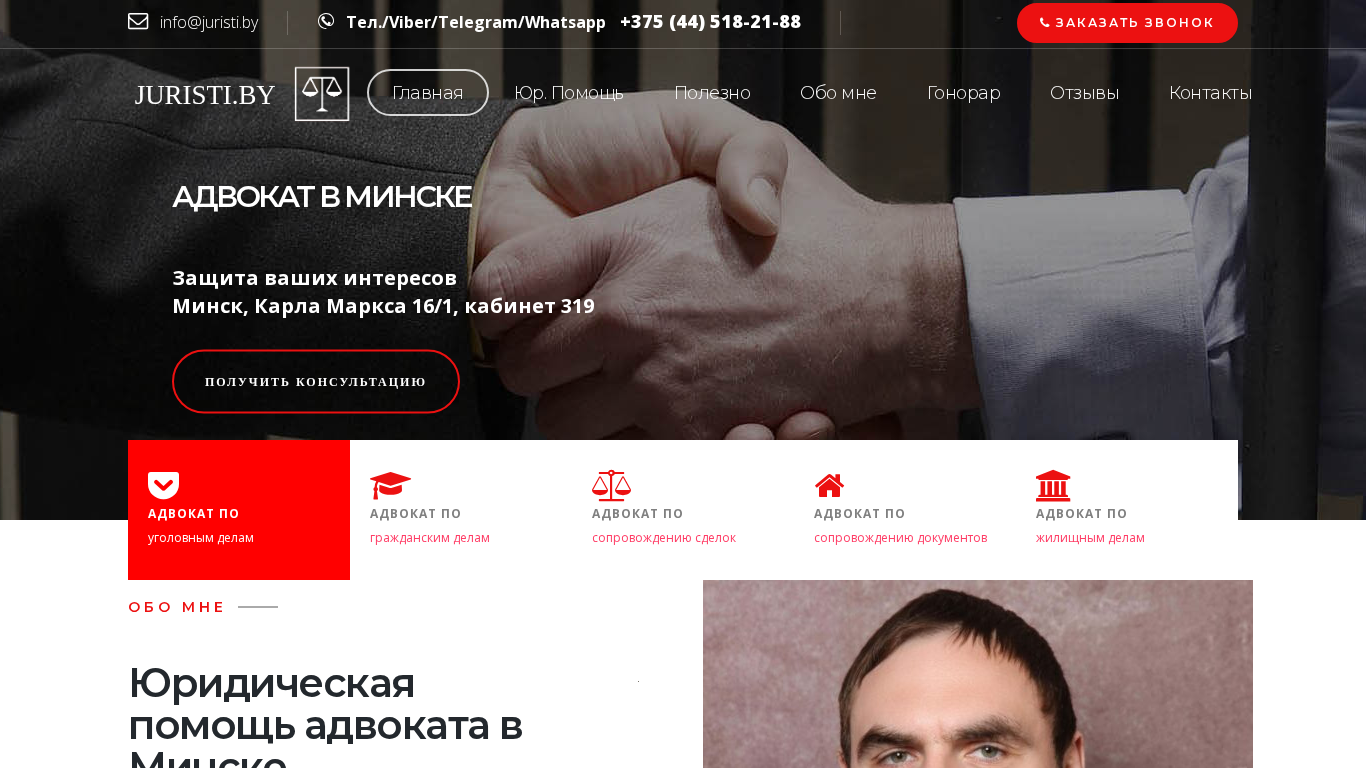Go to Контакты page
The width and height of the screenshot is (1366, 768).
coord(1210,93)
